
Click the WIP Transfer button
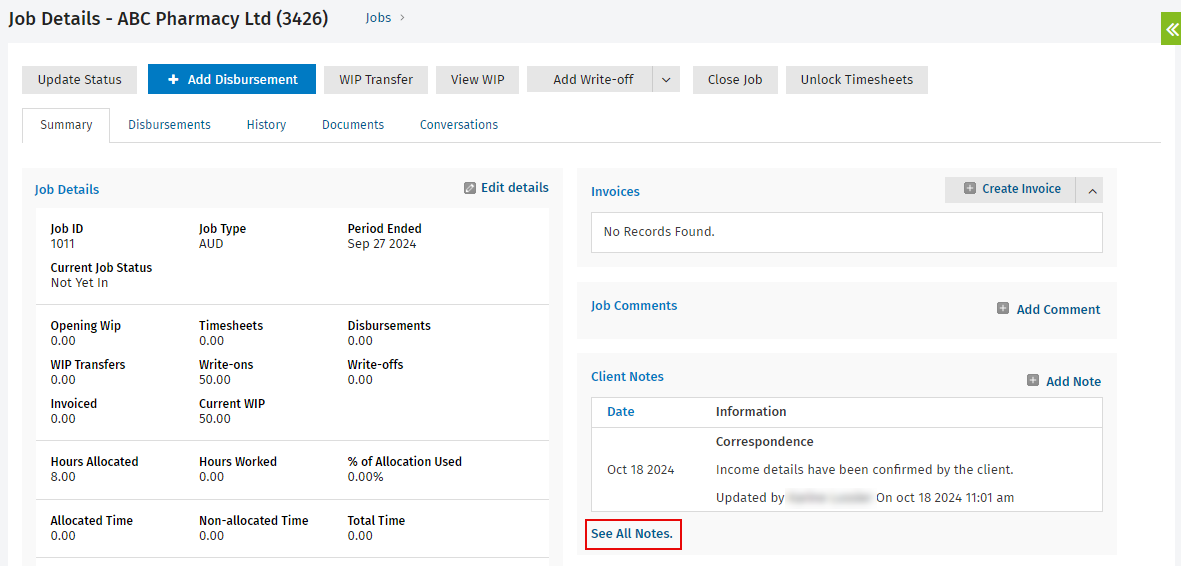[376, 80]
